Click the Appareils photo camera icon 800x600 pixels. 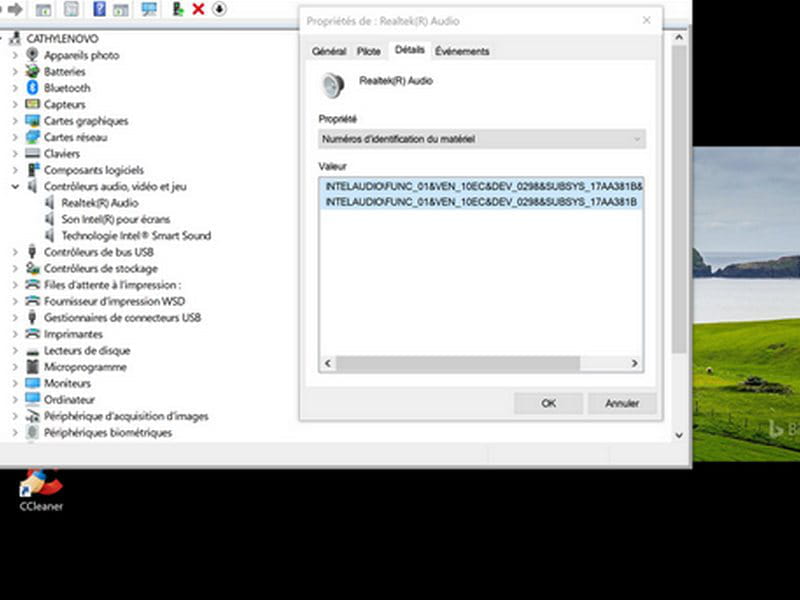32,55
